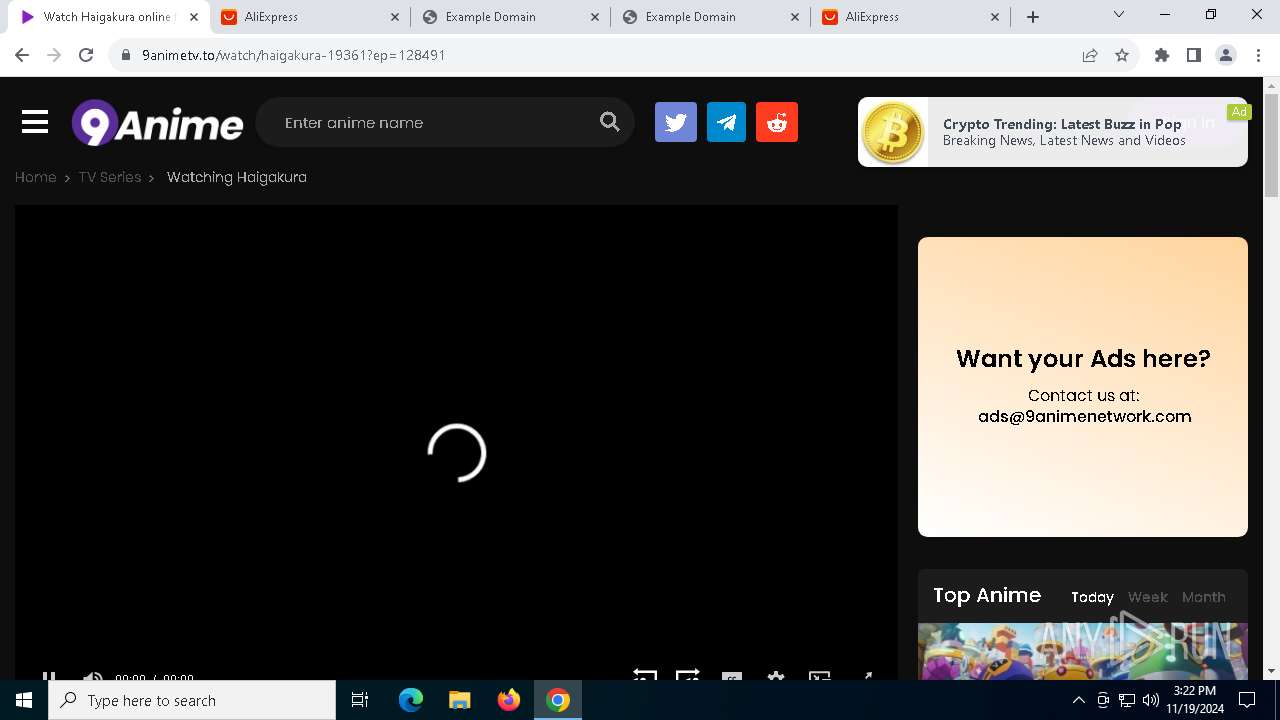Launch Microsoft Edge from taskbar
Image resolution: width=1280 pixels, height=720 pixels.
(x=411, y=700)
